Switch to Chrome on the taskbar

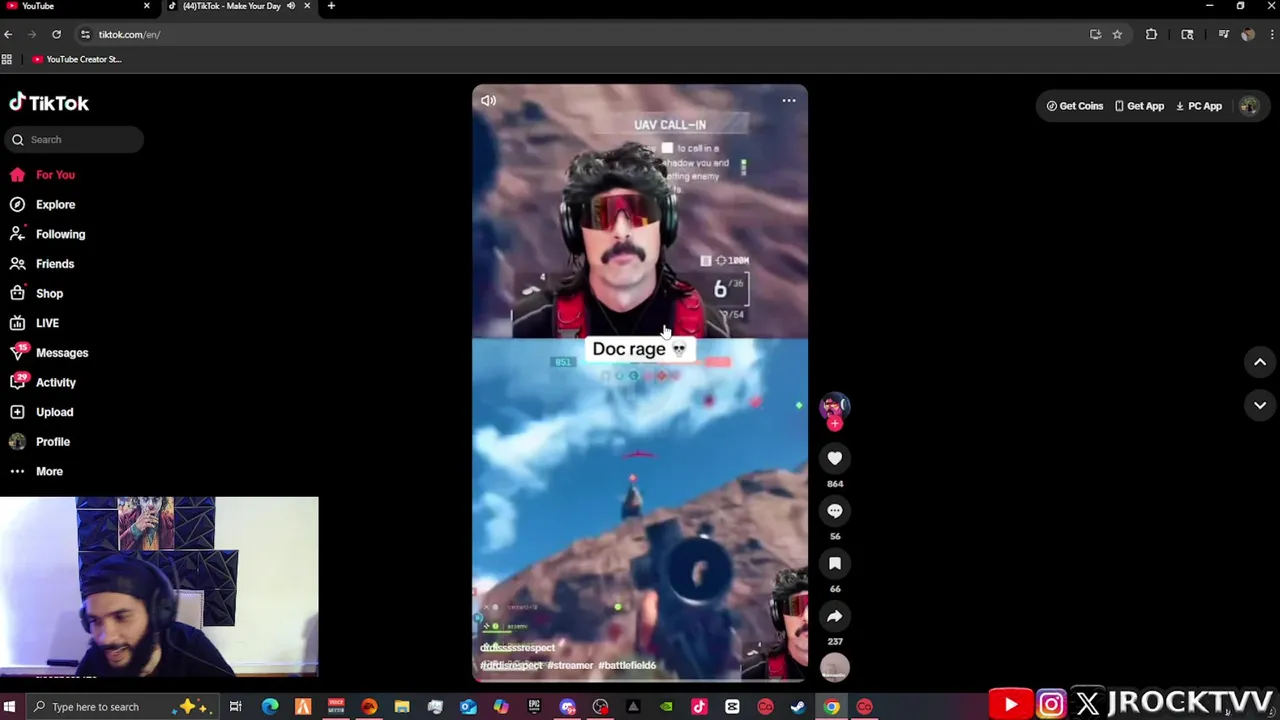click(831, 707)
